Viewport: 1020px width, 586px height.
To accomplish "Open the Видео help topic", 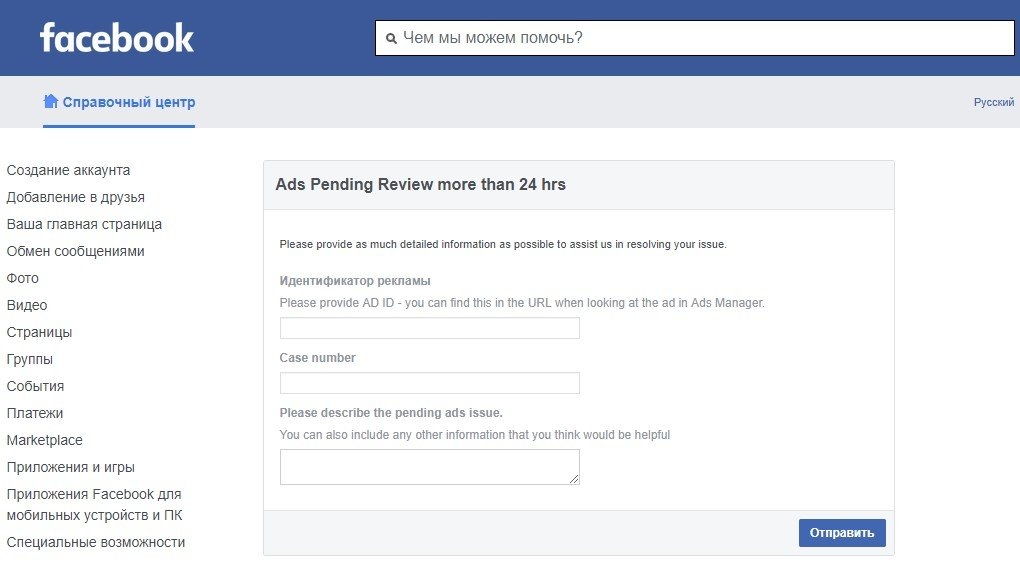I will pyautogui.click(x=27, y=305).
